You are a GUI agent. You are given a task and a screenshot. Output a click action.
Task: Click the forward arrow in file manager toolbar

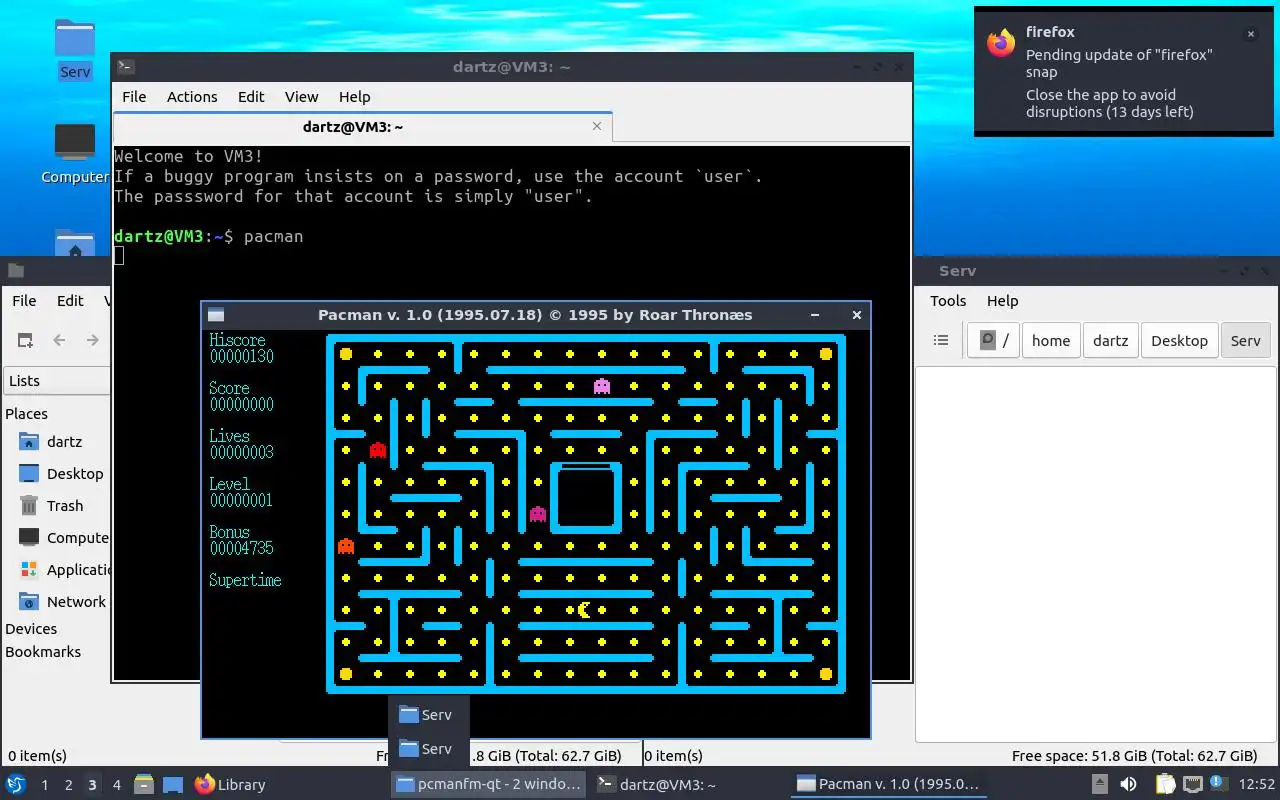point(92,340)
